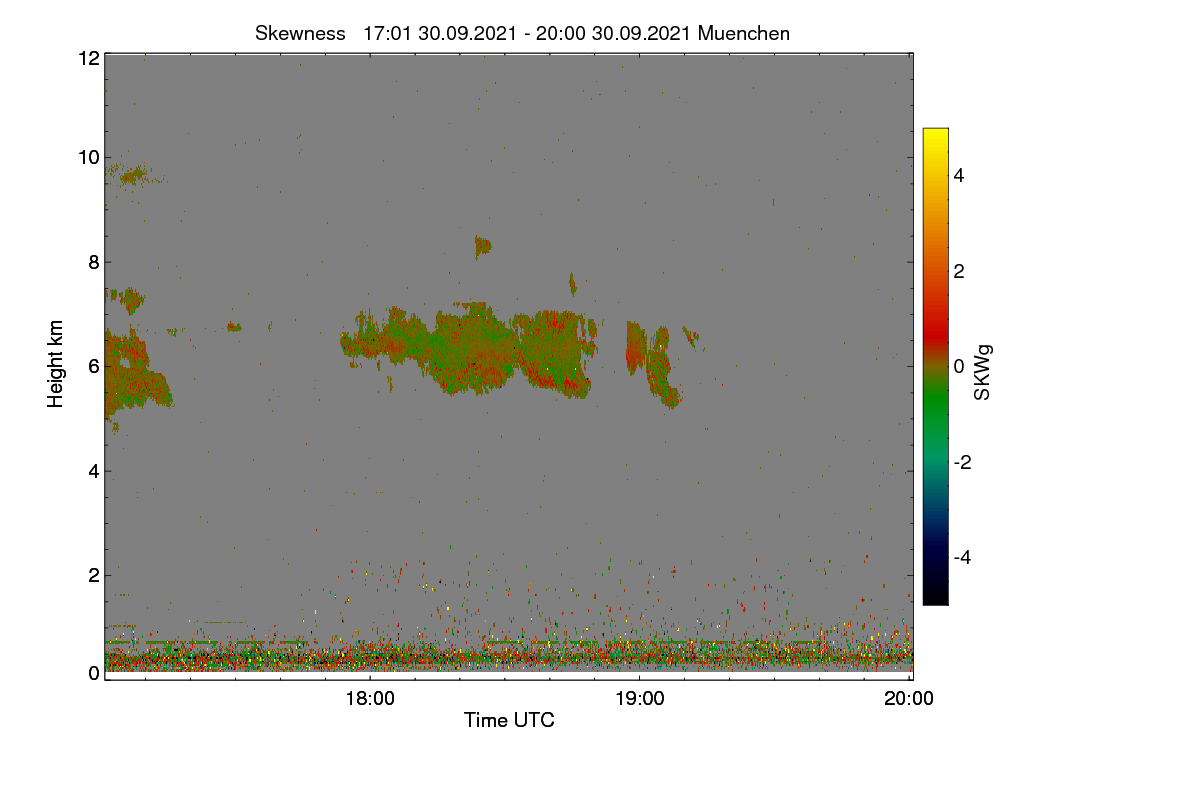This screenshot has height=800, width=1200.
Task: Click the height axis tick label 2
Action: 93,575
